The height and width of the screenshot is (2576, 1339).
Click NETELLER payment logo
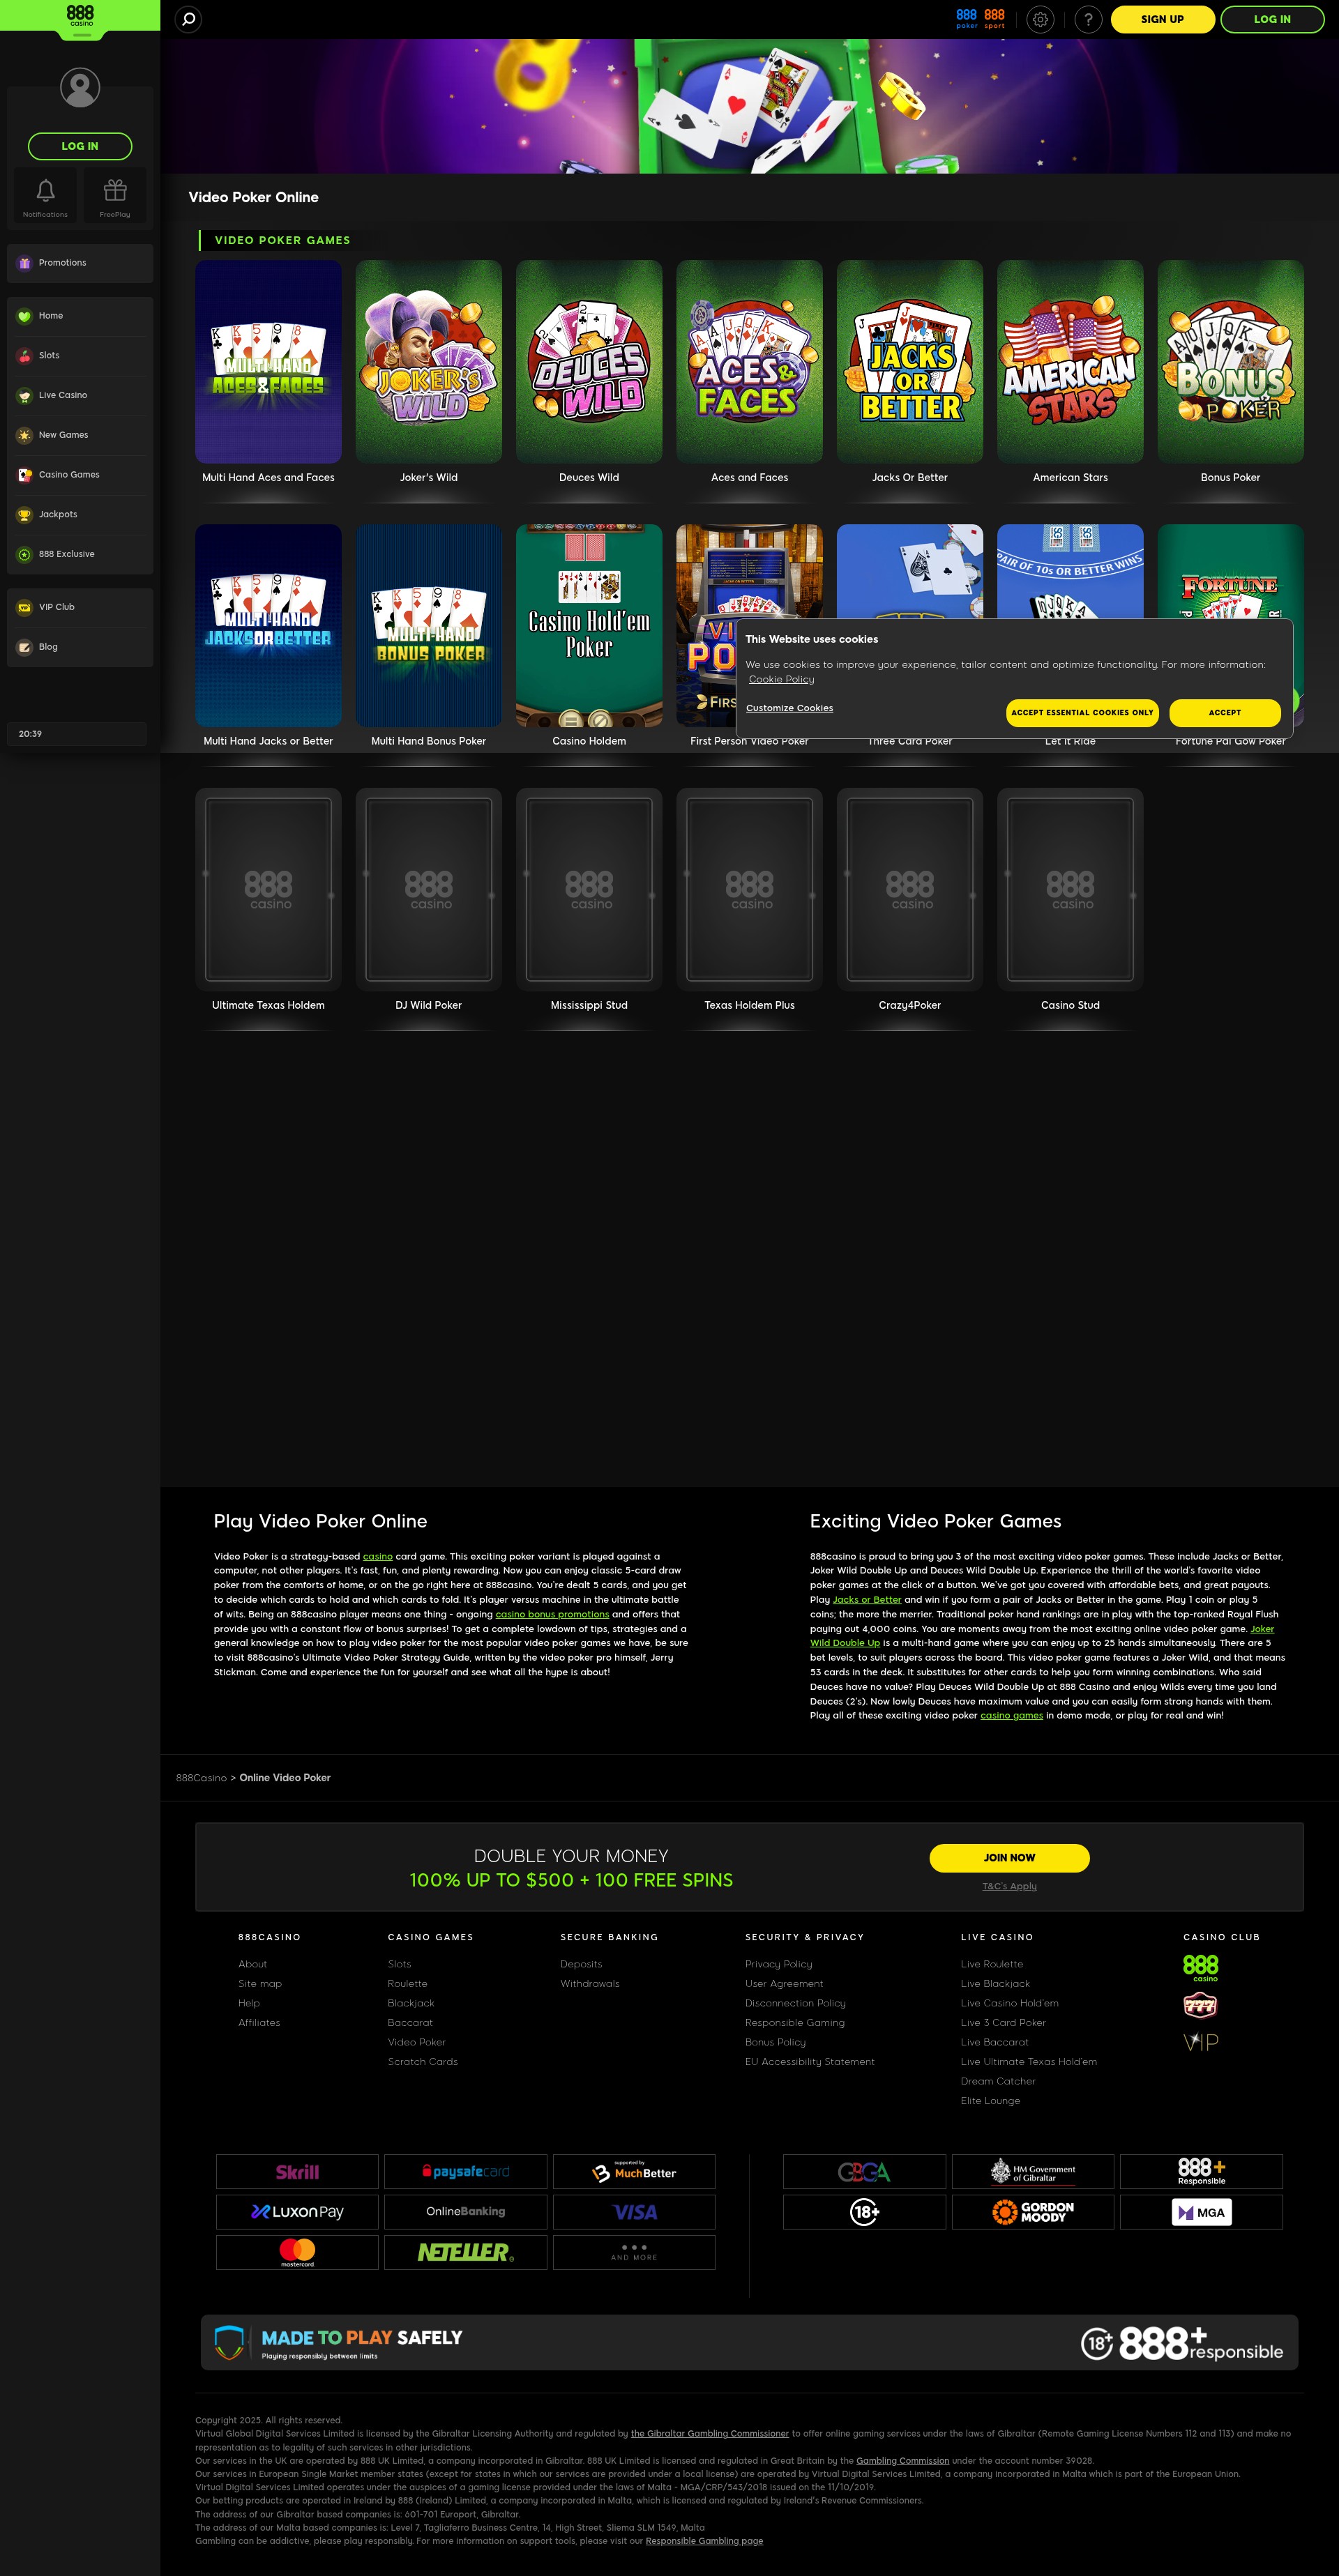pyautogui.click(x=466, y=2253)
